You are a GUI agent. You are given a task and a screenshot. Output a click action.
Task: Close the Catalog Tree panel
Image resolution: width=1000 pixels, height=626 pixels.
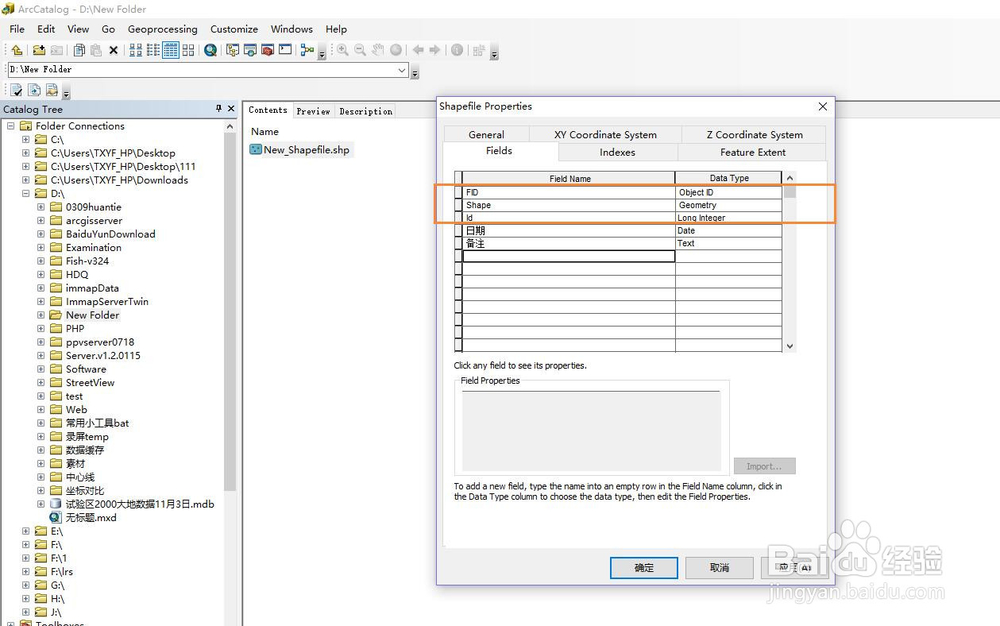pos(231,108)
